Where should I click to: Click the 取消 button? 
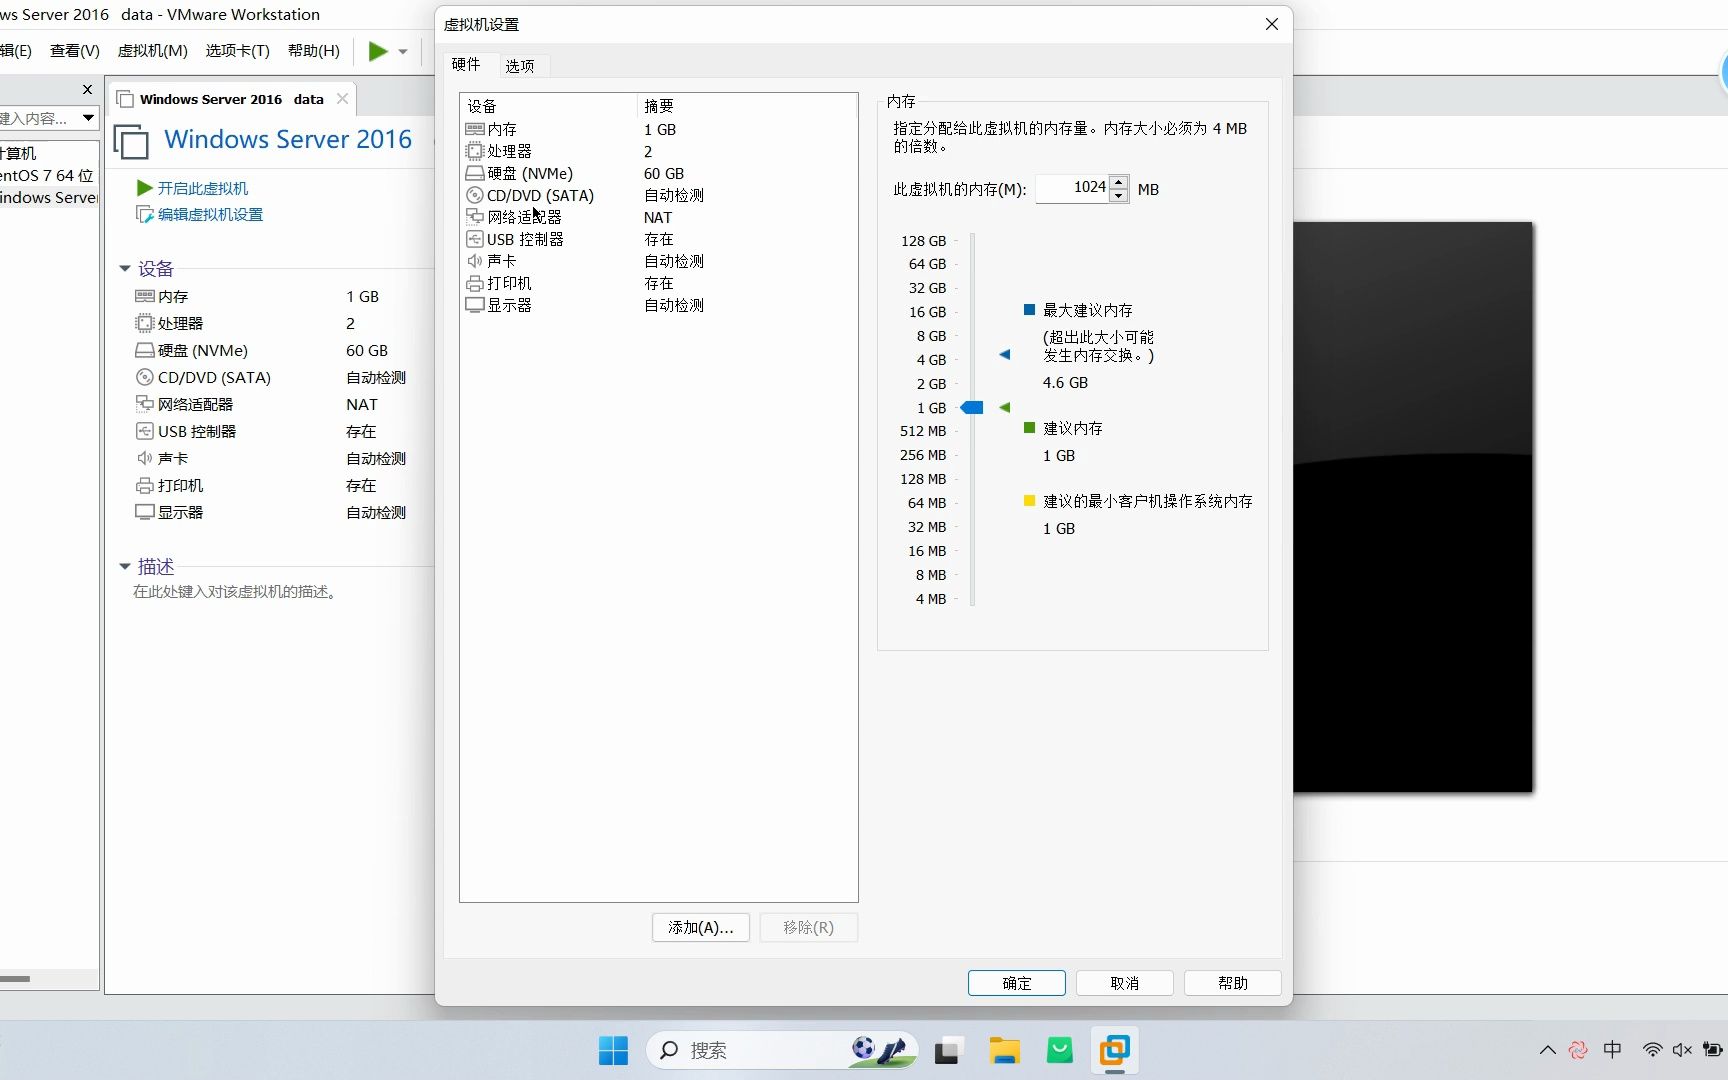point(1125,983)
